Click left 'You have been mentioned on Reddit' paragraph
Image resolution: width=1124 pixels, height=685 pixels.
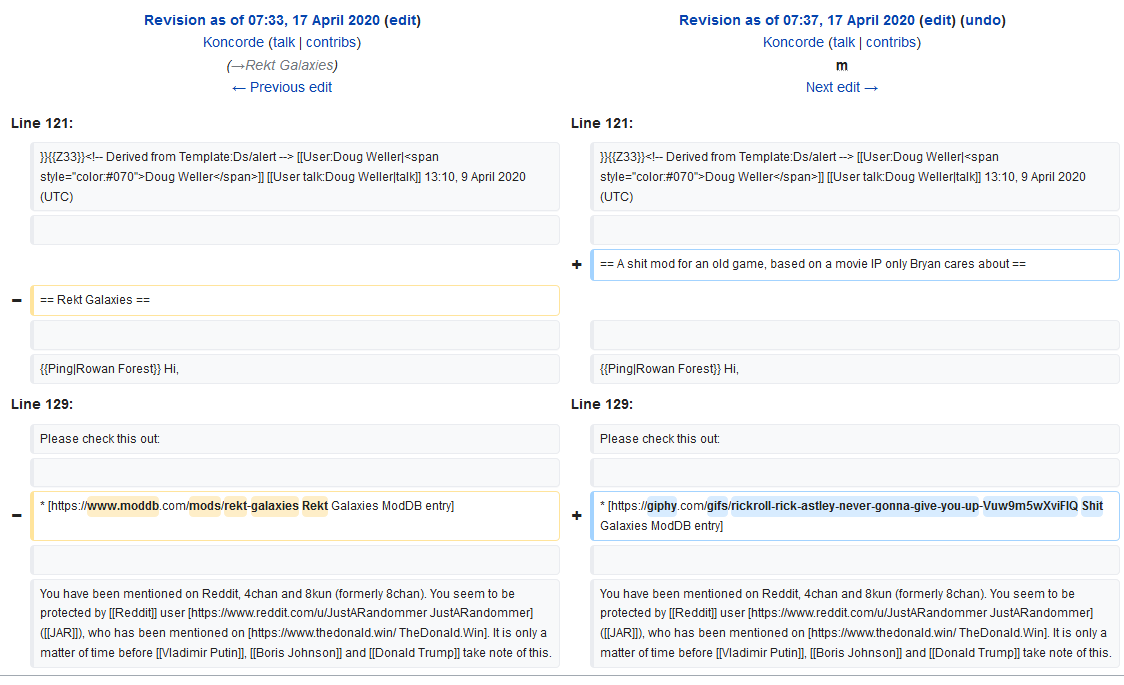point(295,623)
